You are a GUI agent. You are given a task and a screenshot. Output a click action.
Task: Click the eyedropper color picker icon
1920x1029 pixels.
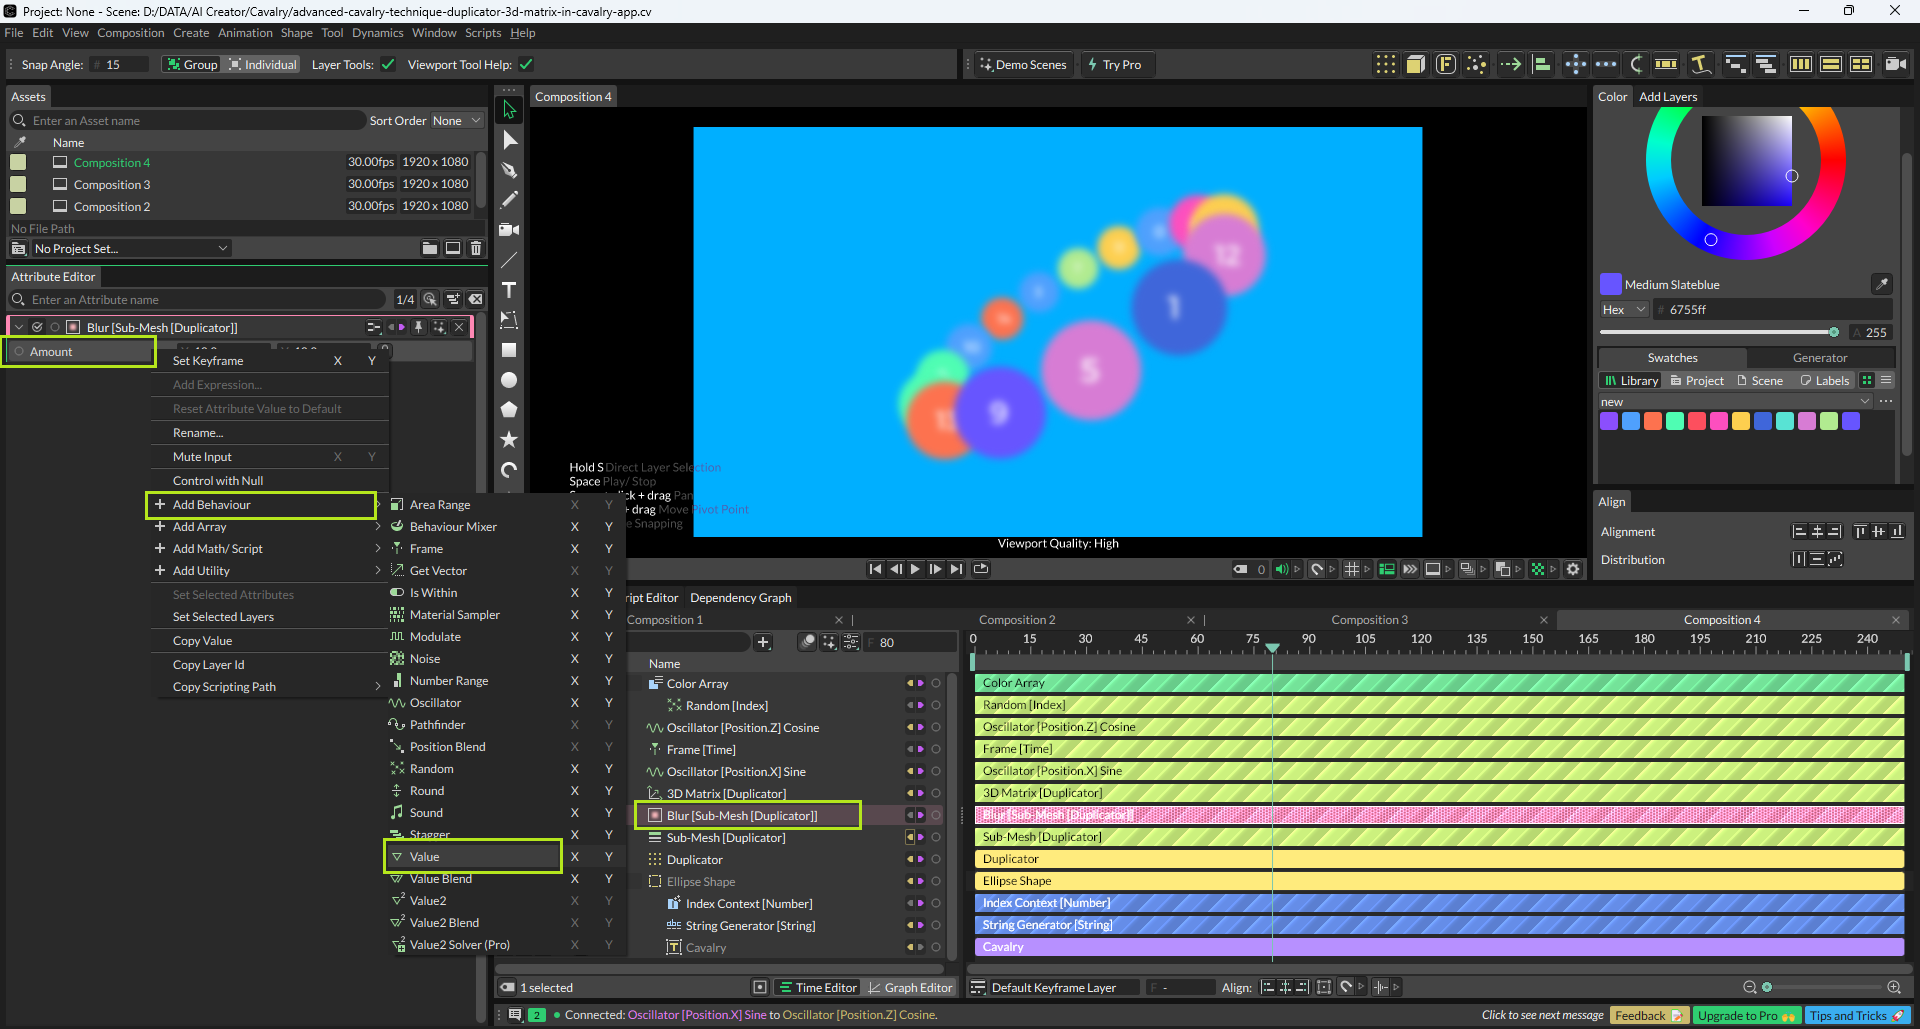[1881, 284]
